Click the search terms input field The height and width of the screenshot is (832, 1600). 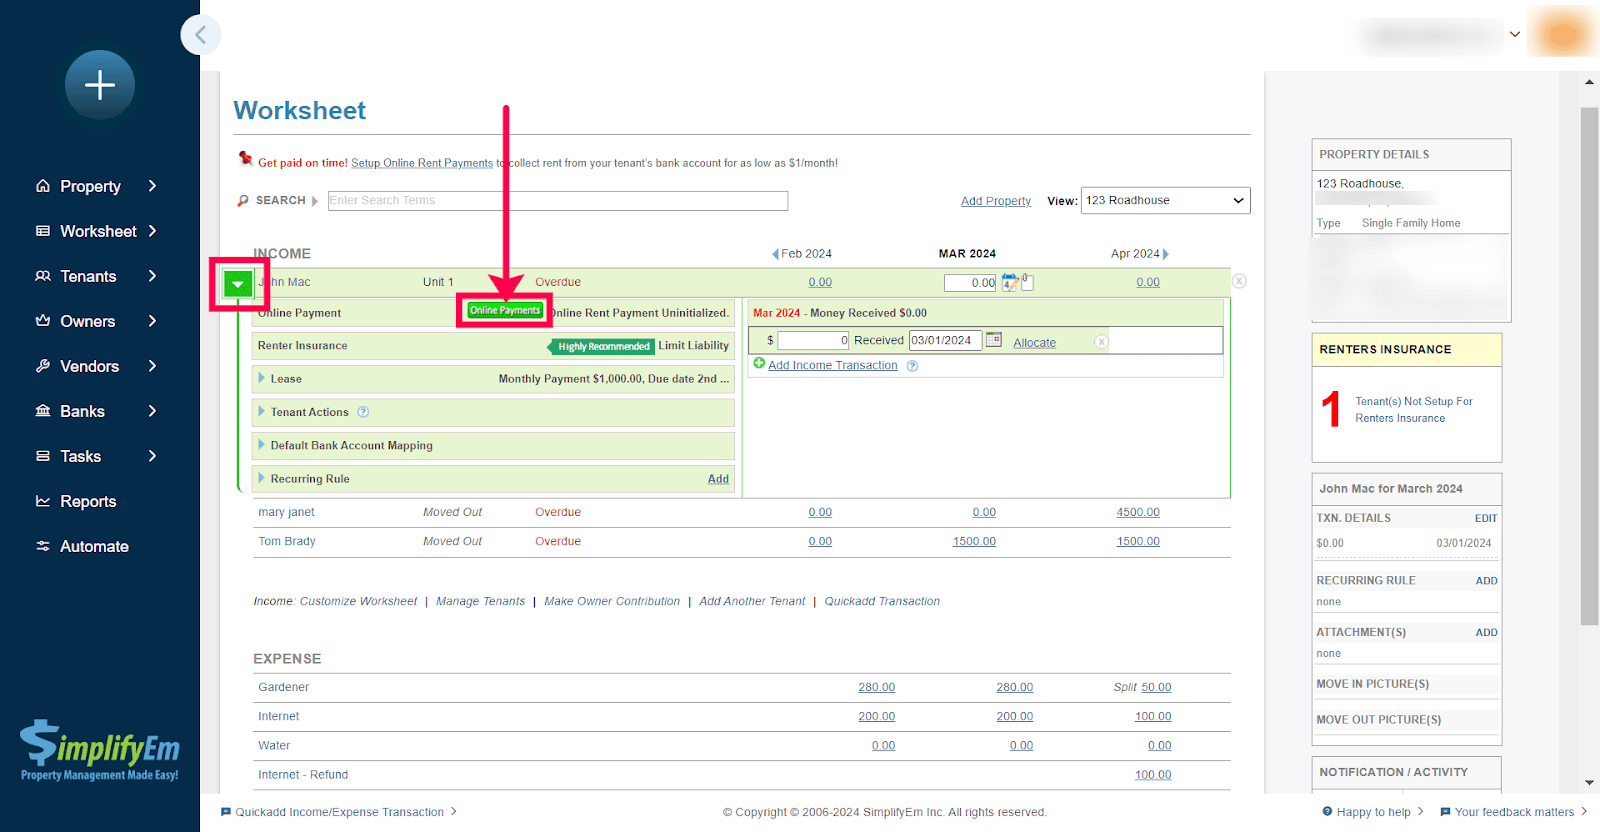(557, 201)
